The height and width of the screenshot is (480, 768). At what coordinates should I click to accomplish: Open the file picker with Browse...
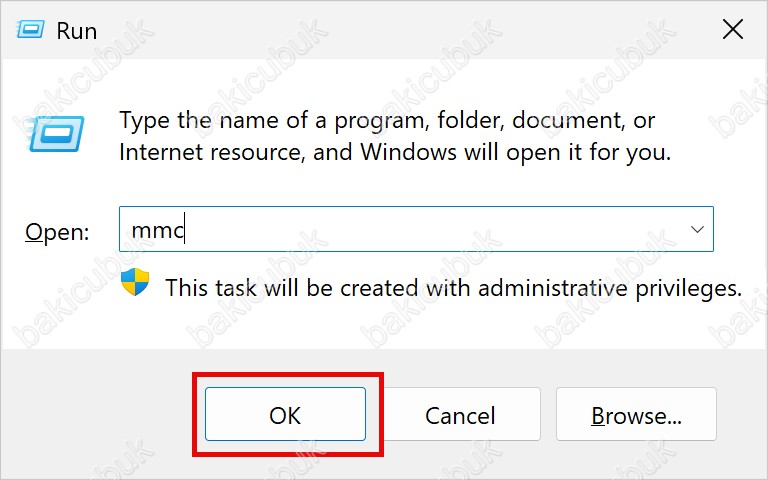pyautogui.click(x=636, y=414)
